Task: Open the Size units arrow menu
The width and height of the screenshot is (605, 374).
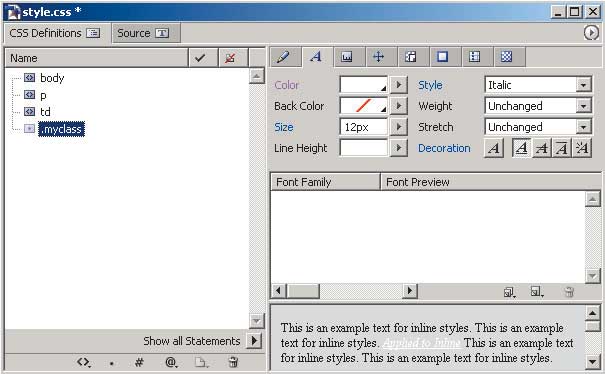Action: (399, 127)
